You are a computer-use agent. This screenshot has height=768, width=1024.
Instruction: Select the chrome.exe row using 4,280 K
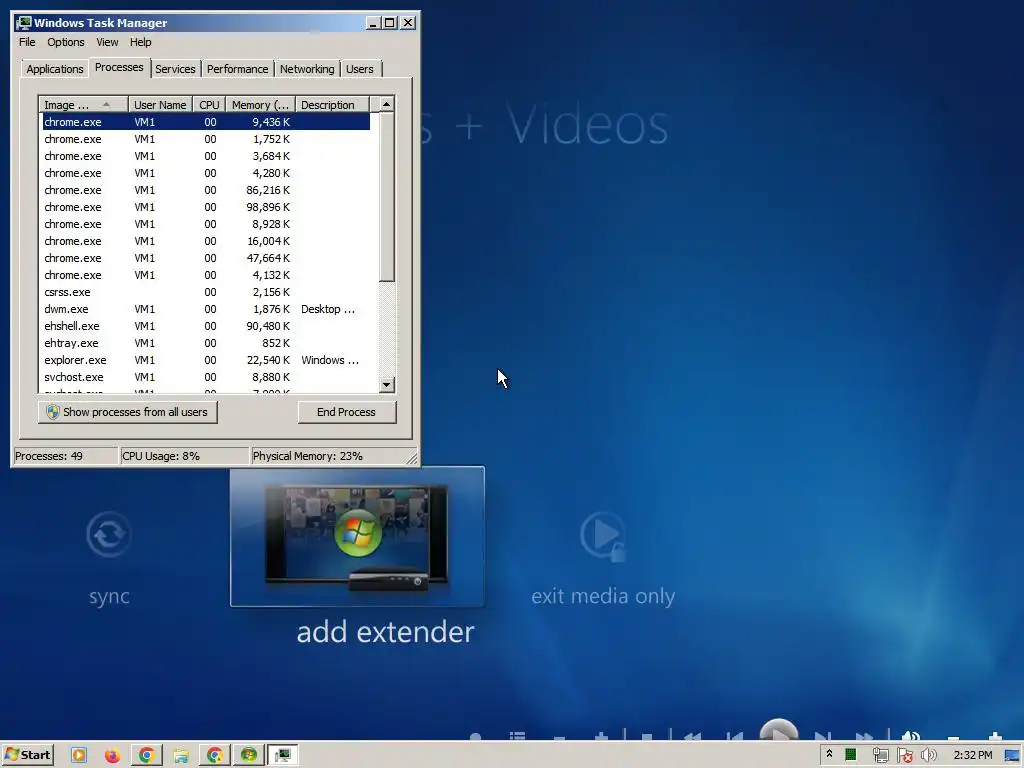click(x=206, y=173)
